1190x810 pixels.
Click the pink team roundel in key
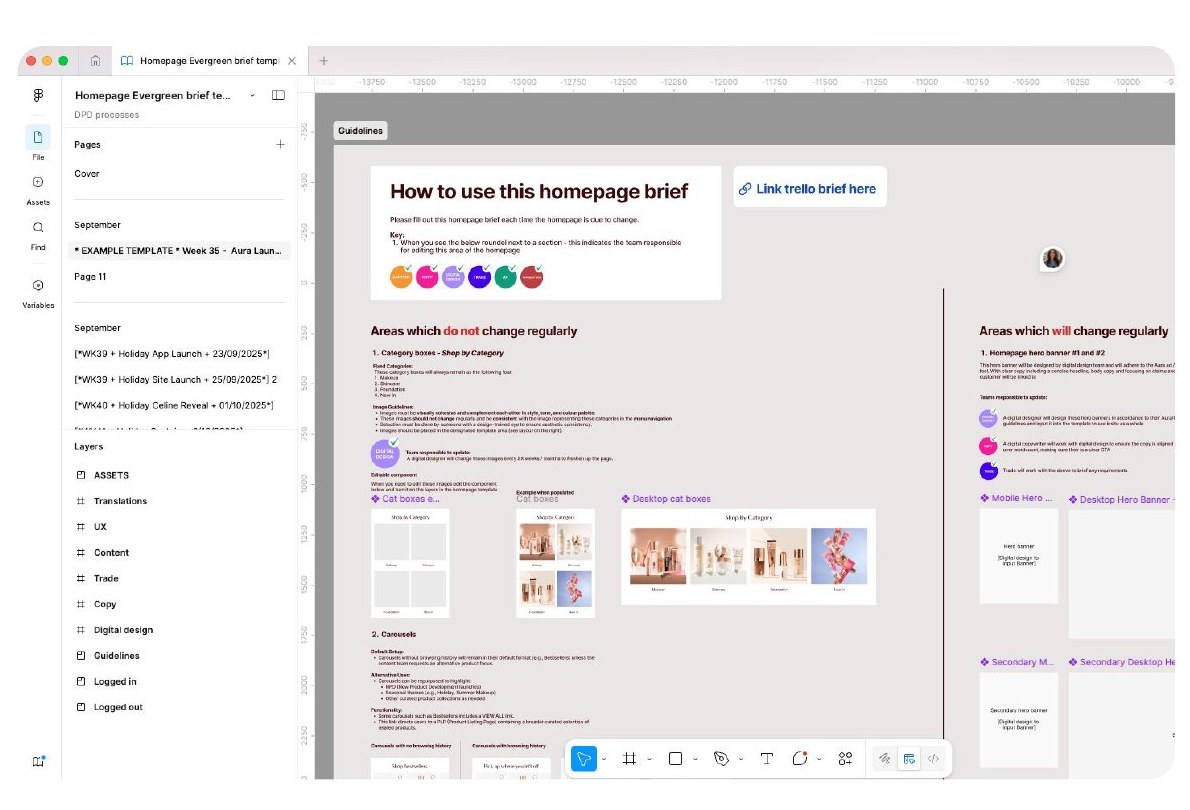tap(427, 277)
